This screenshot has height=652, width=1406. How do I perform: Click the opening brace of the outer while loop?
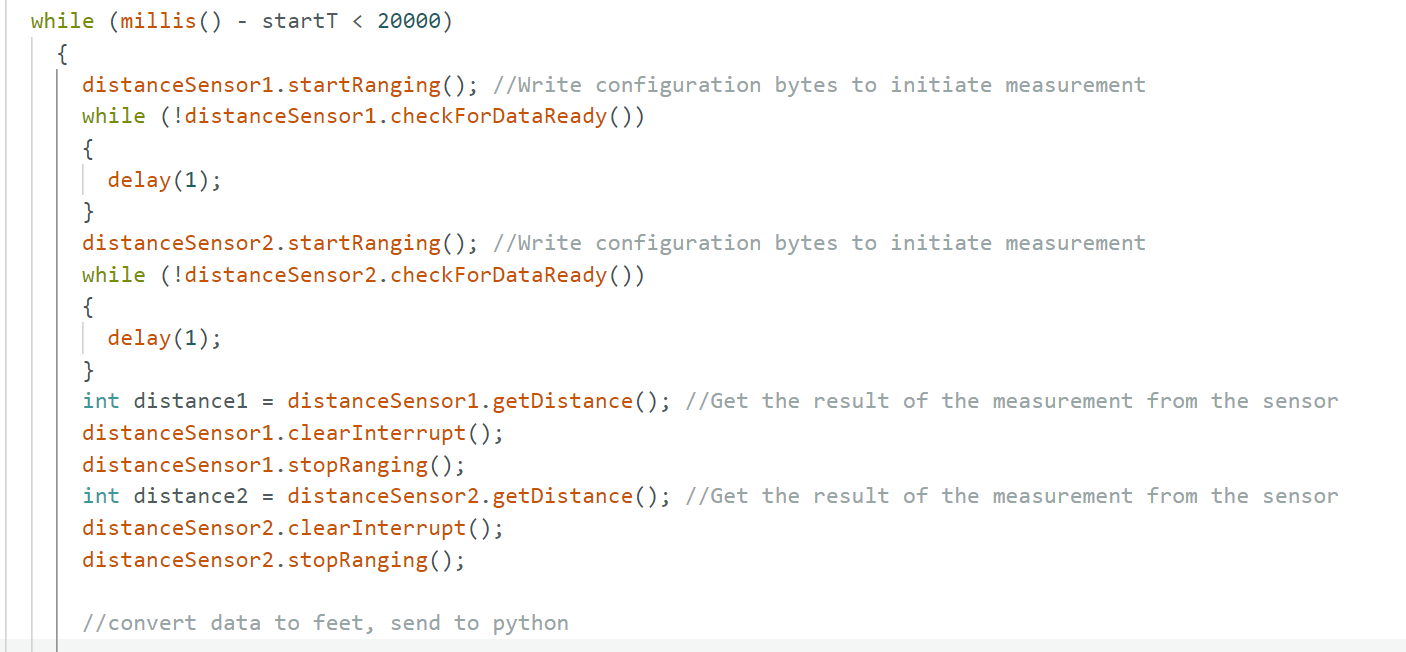click(x=62, y=53)
